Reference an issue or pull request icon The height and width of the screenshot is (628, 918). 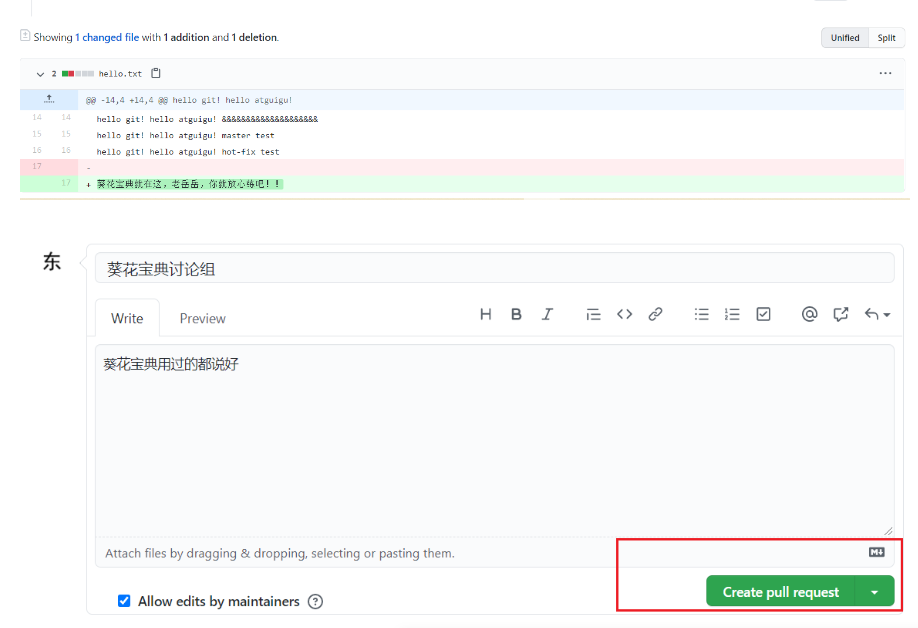(x=841, y=314)
